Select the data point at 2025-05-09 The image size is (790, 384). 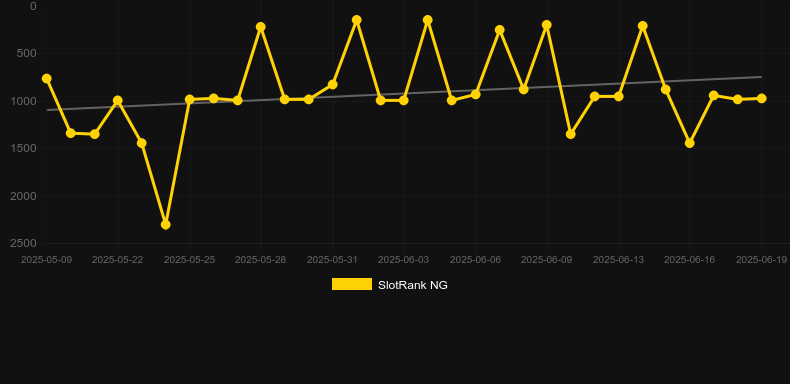47,79
